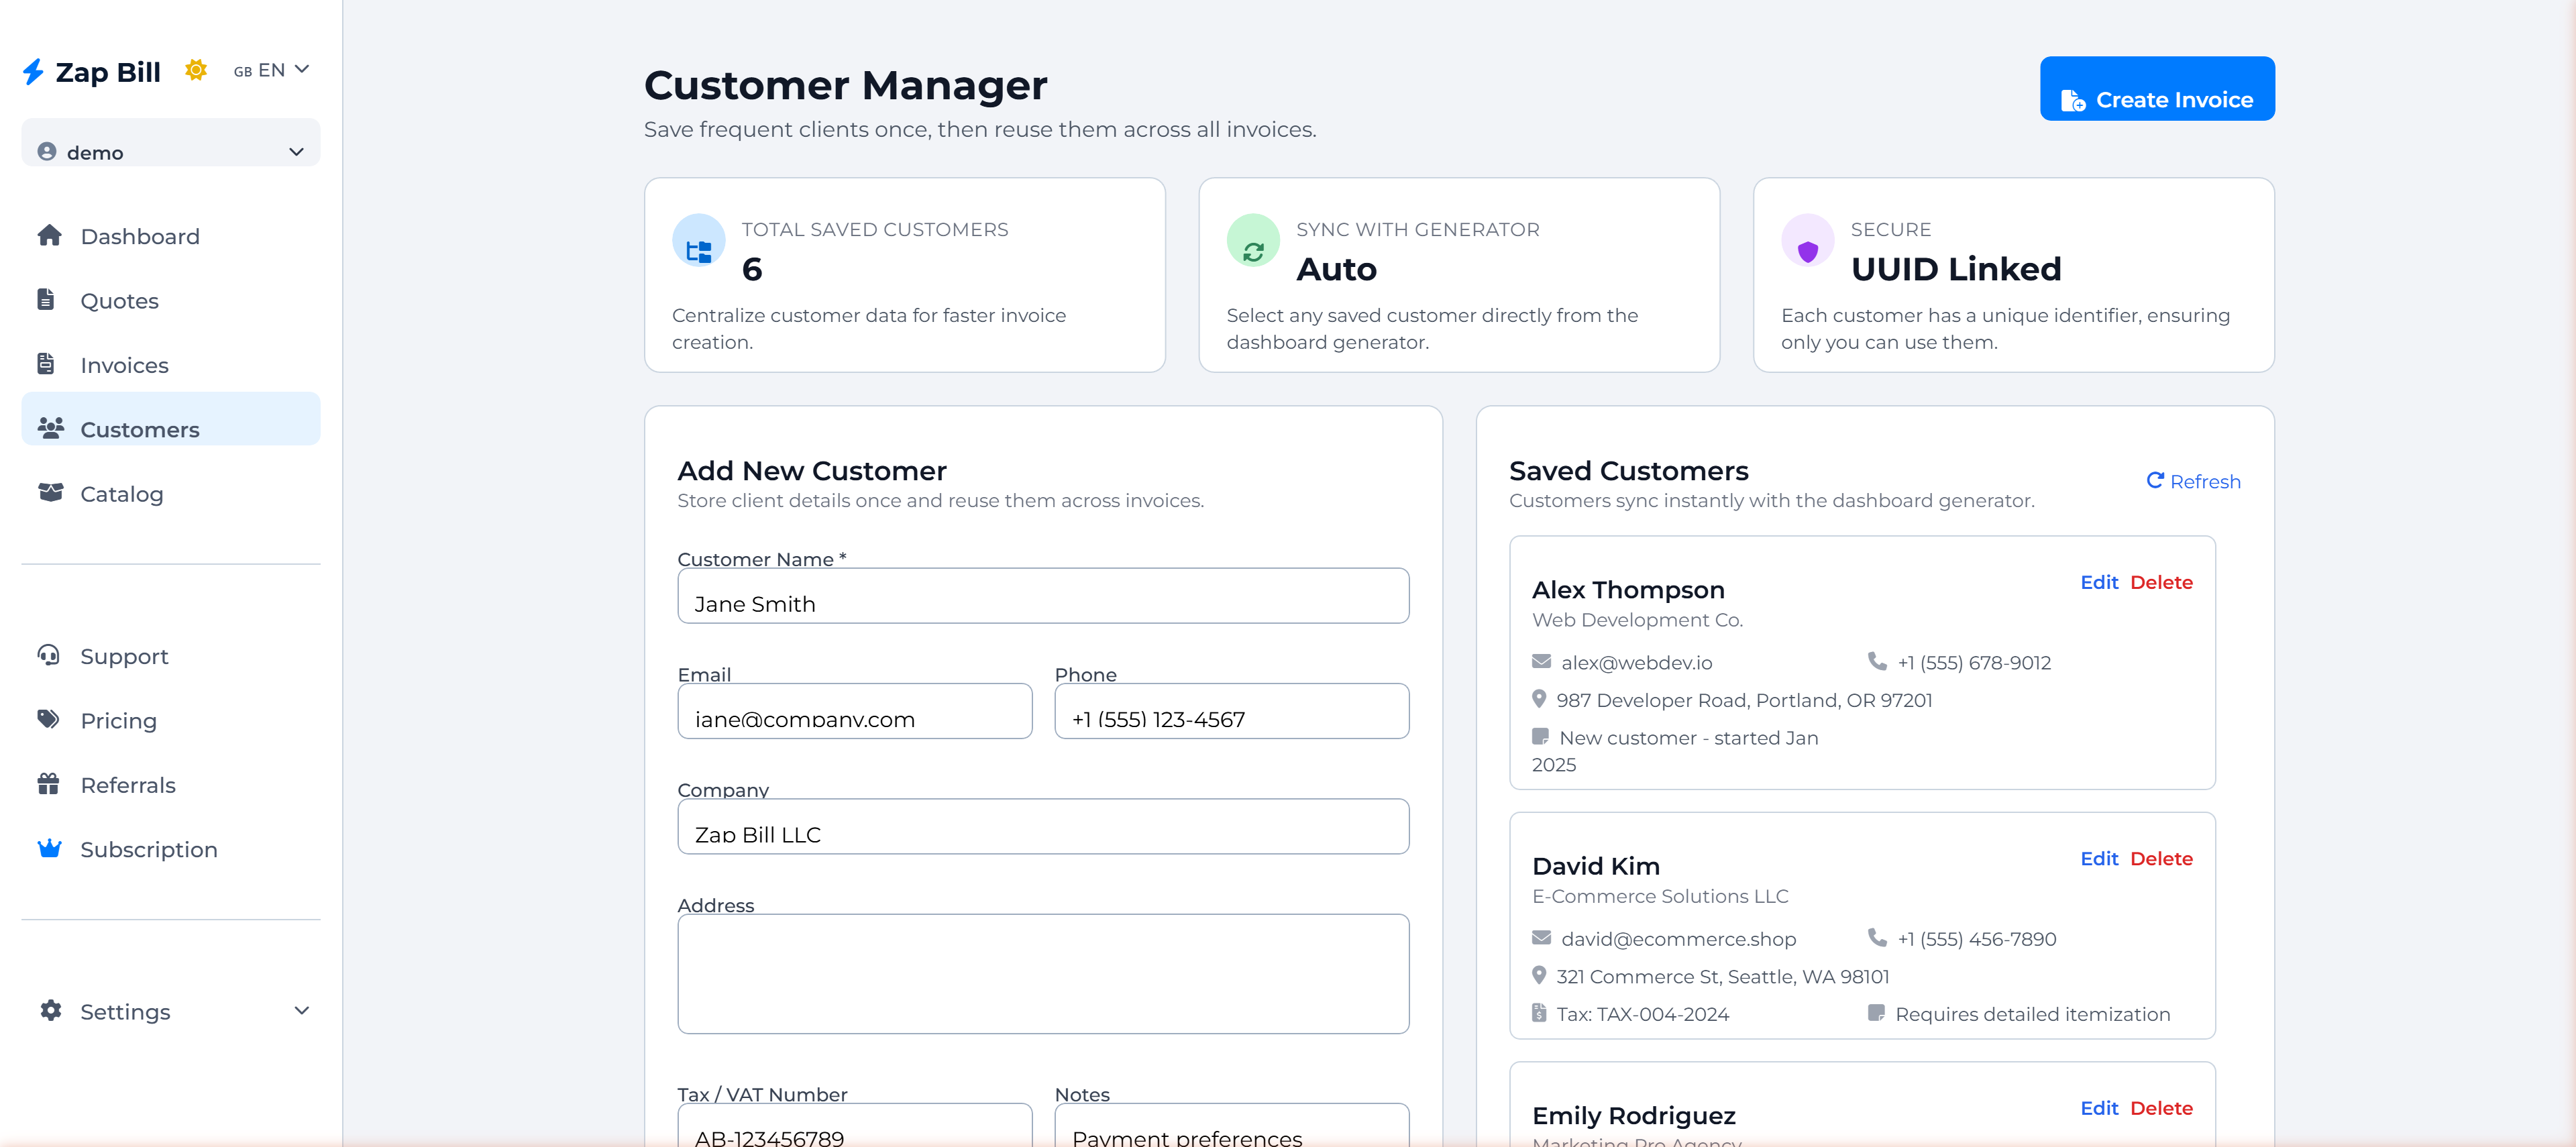Viewport: 2576px width, 1147px height.
Task: Click tax icon beside TAX-004-2024
Action: 1539,1012
